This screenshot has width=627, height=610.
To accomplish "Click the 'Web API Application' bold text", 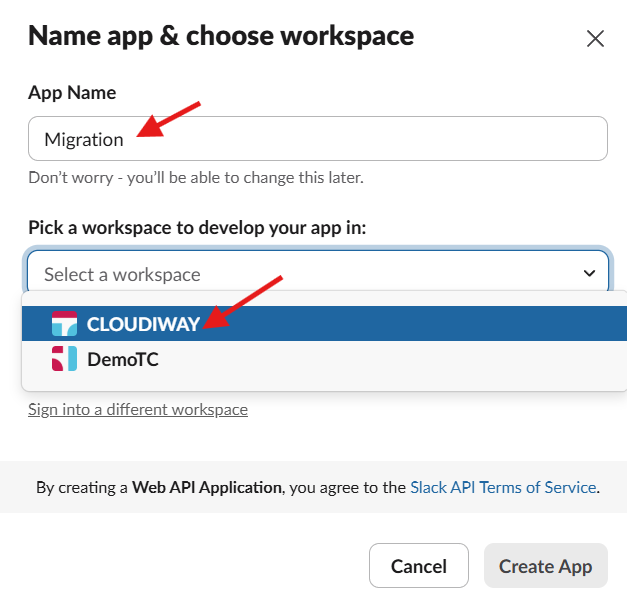I will coord(207,487).
